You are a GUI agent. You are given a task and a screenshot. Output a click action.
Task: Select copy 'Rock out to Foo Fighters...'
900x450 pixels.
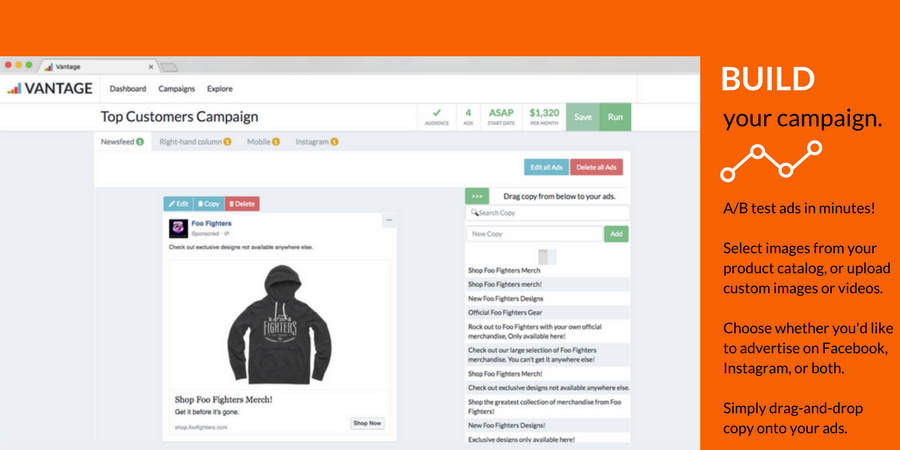(548, 331)
